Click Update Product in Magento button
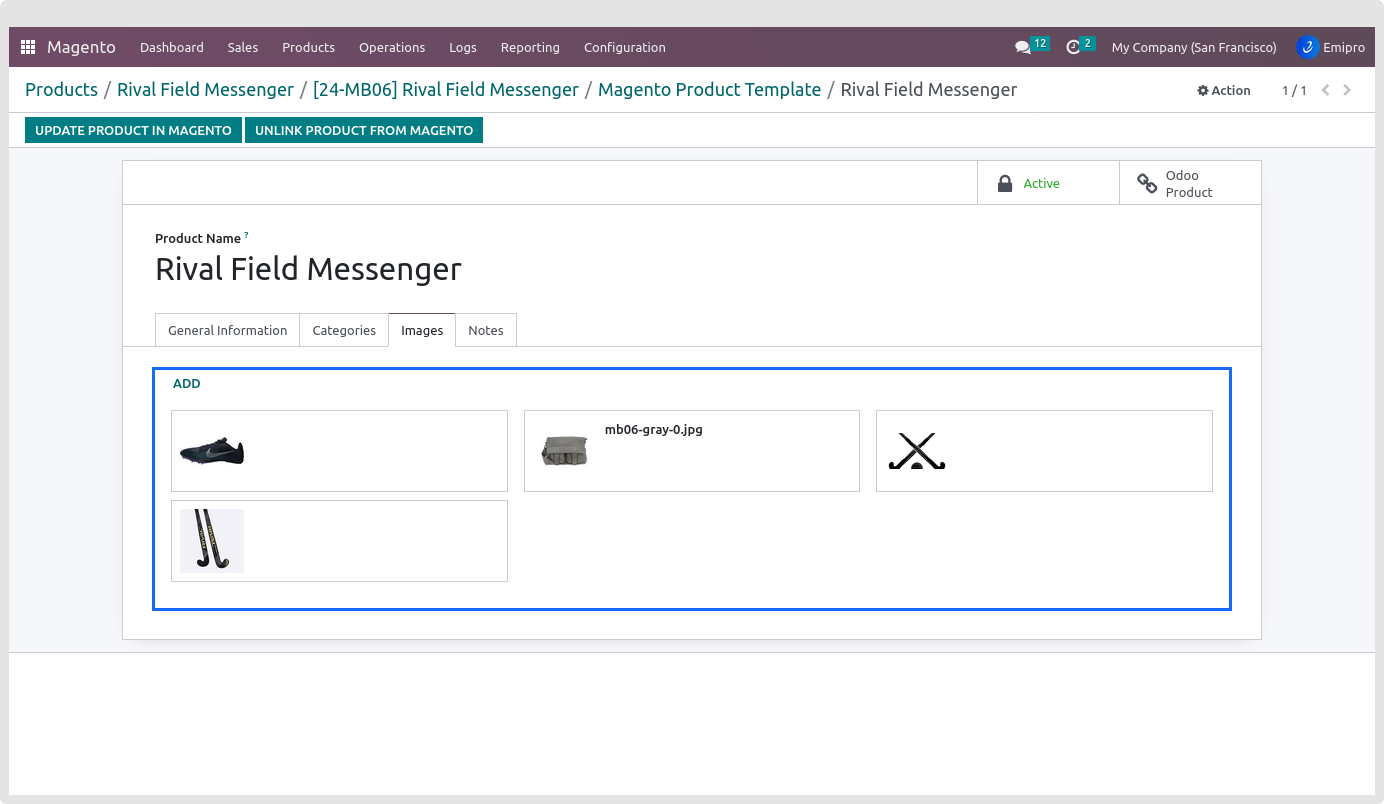The width and height of the screenshot is (1384, 804). (x=133, y=130)
